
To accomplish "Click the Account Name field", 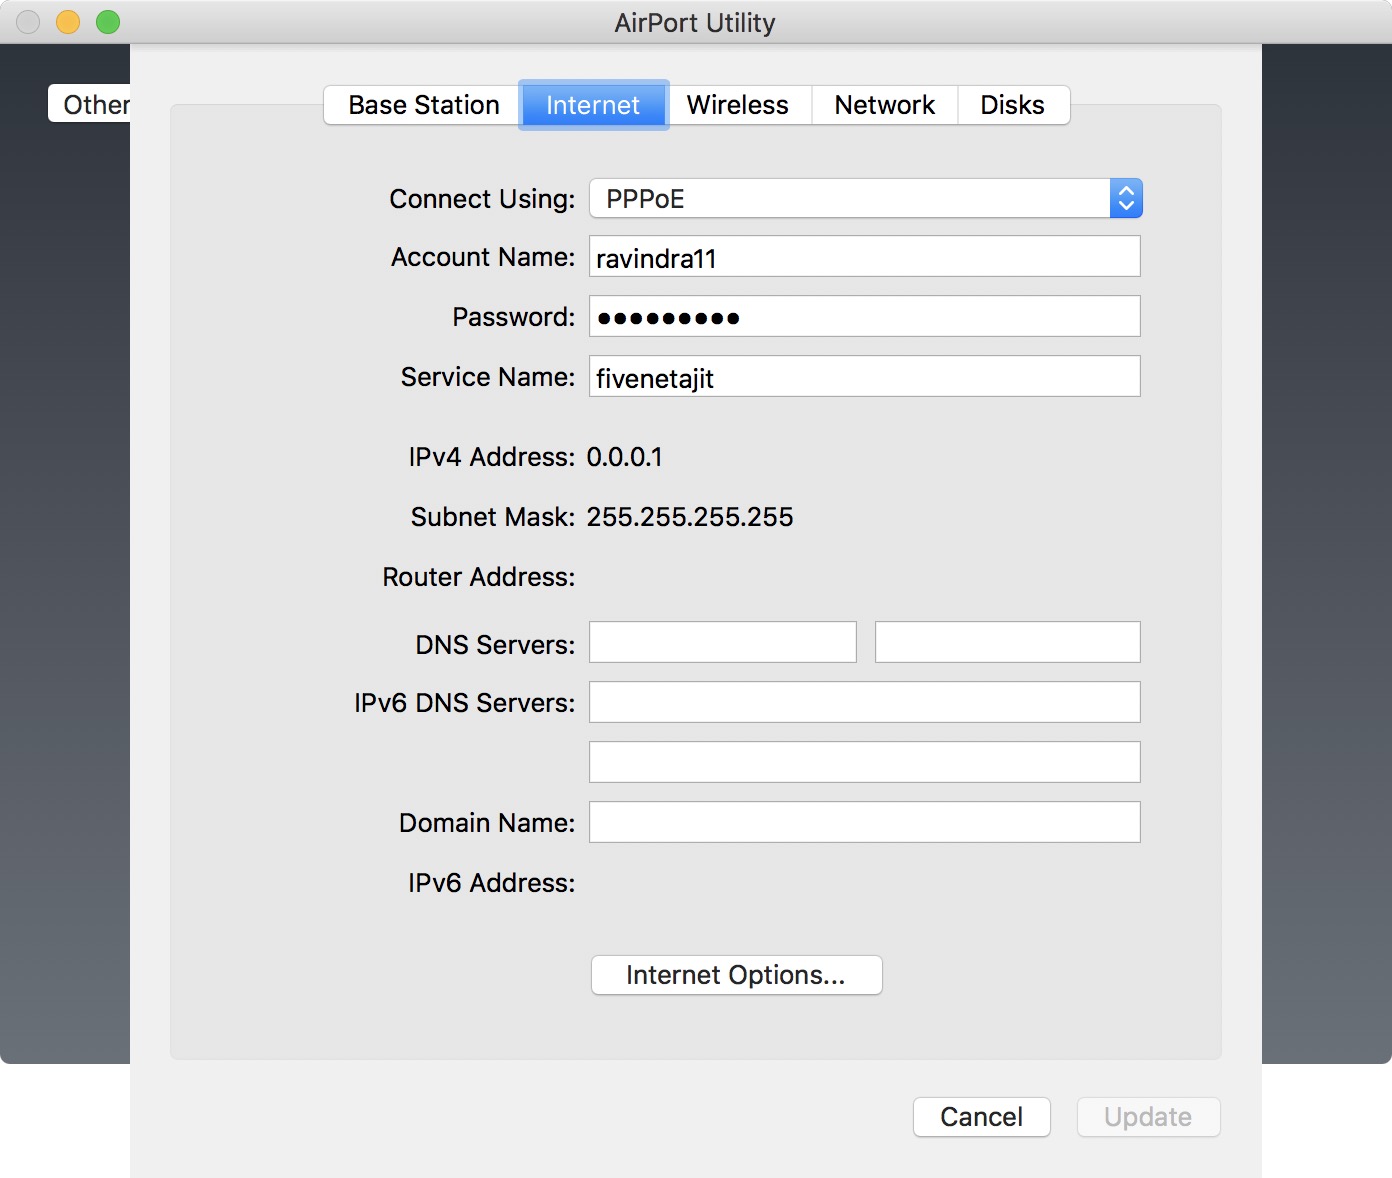I will [x=865, y=257].
